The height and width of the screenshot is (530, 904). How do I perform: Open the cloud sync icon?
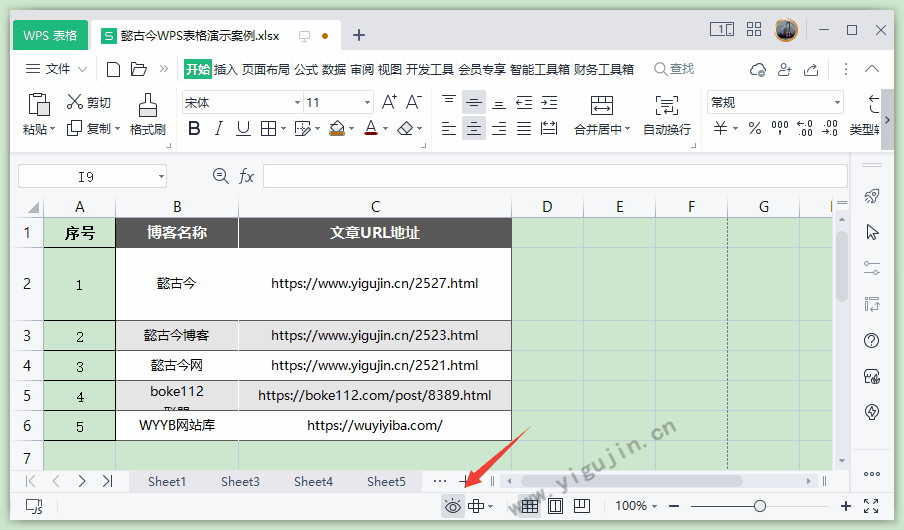pos(758,70)
